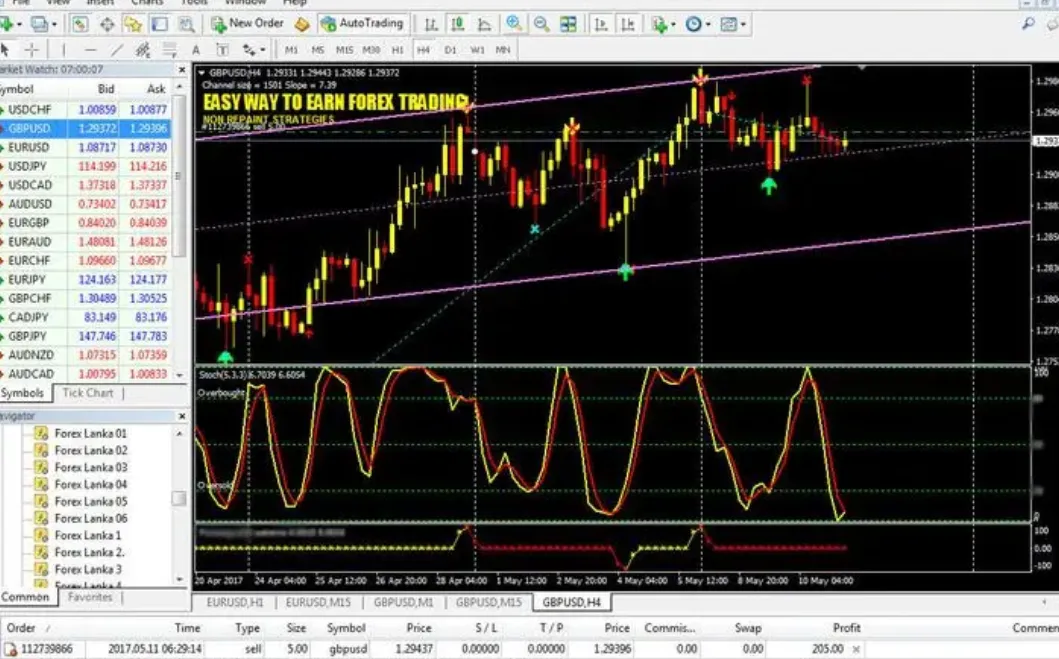Select the vertical line drawing tool
Image resolution: width=1059 pixels, height=659 pixels.
tap(63, 49)
